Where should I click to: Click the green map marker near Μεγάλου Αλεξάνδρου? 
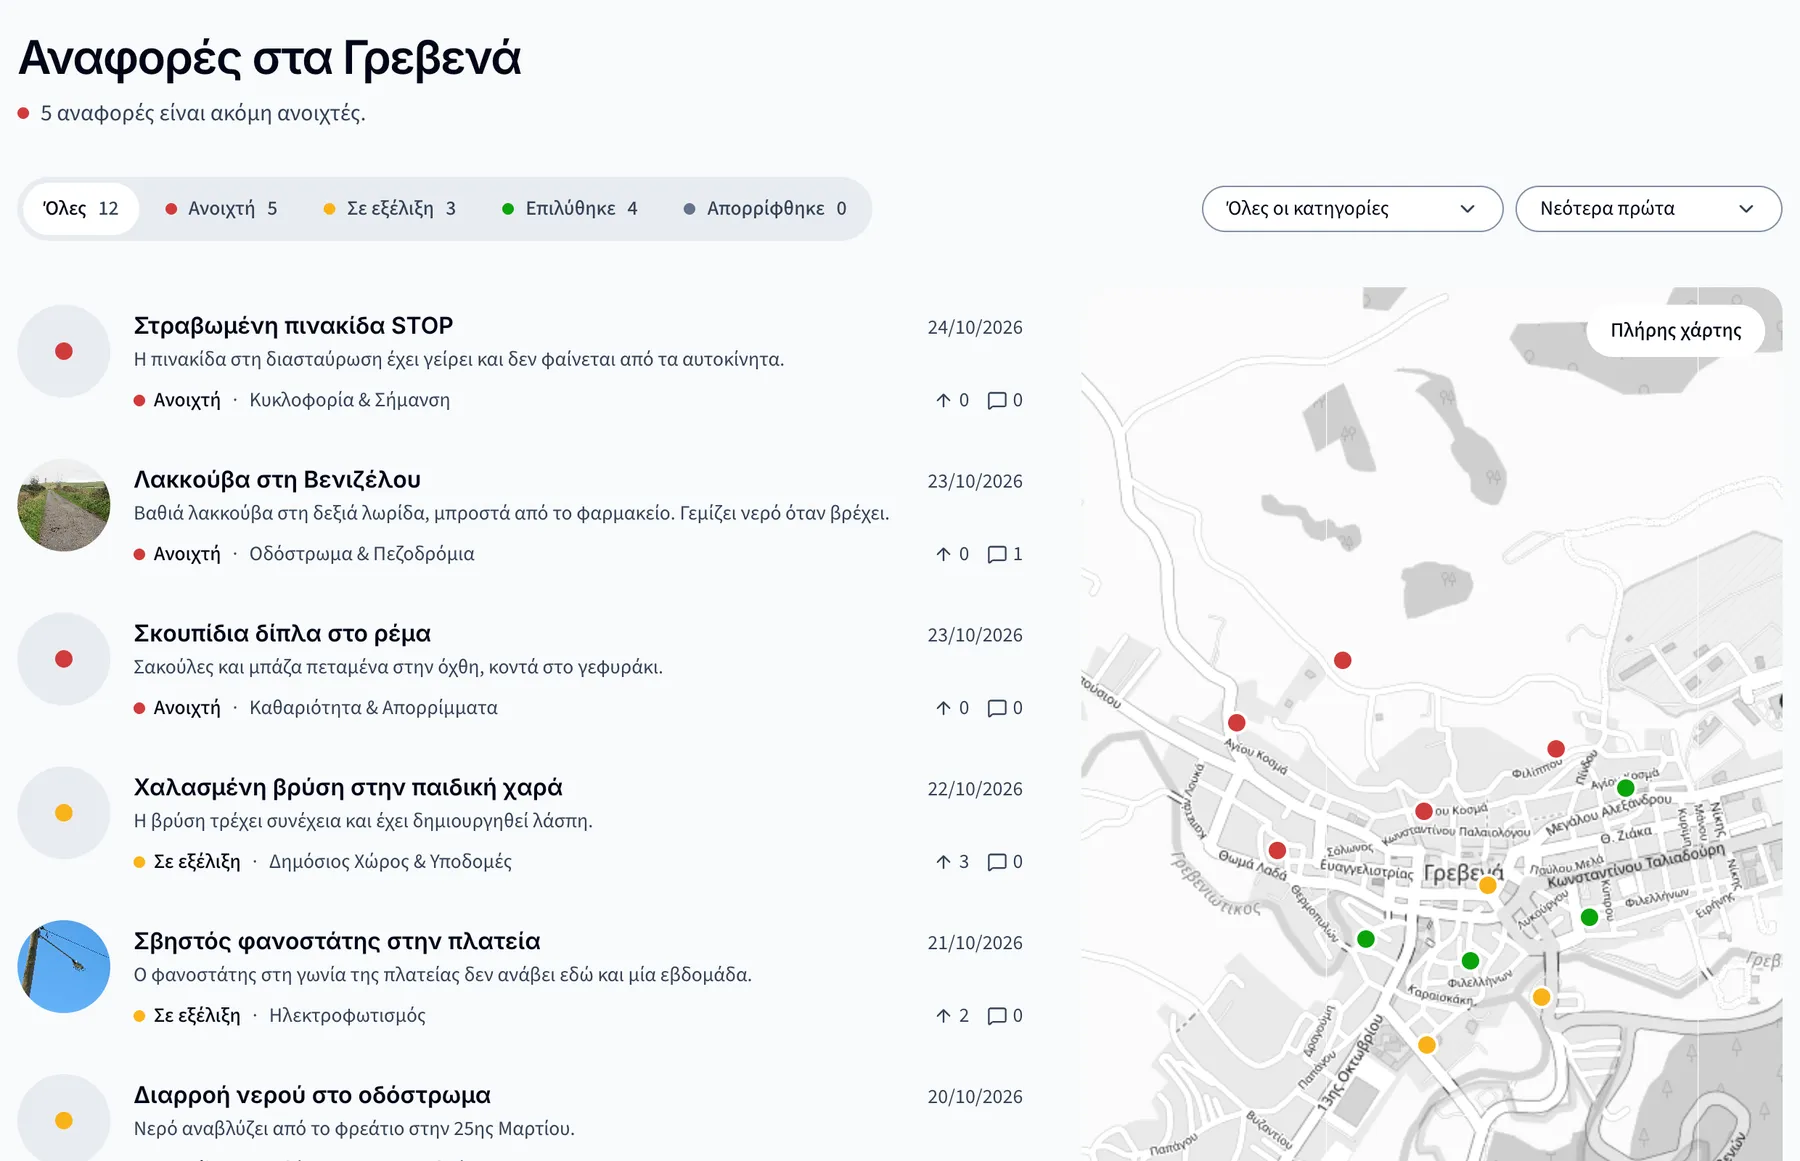point(1626,788)
